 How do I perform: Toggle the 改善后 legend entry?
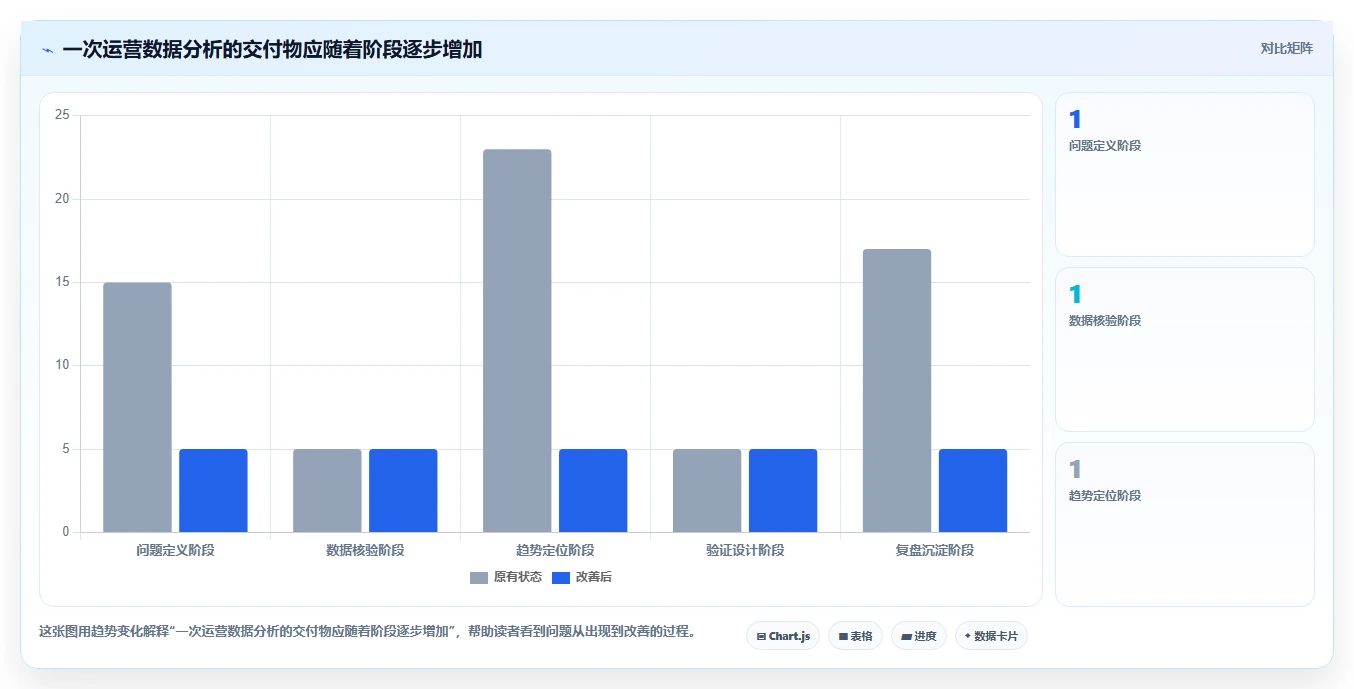point(582,577)
